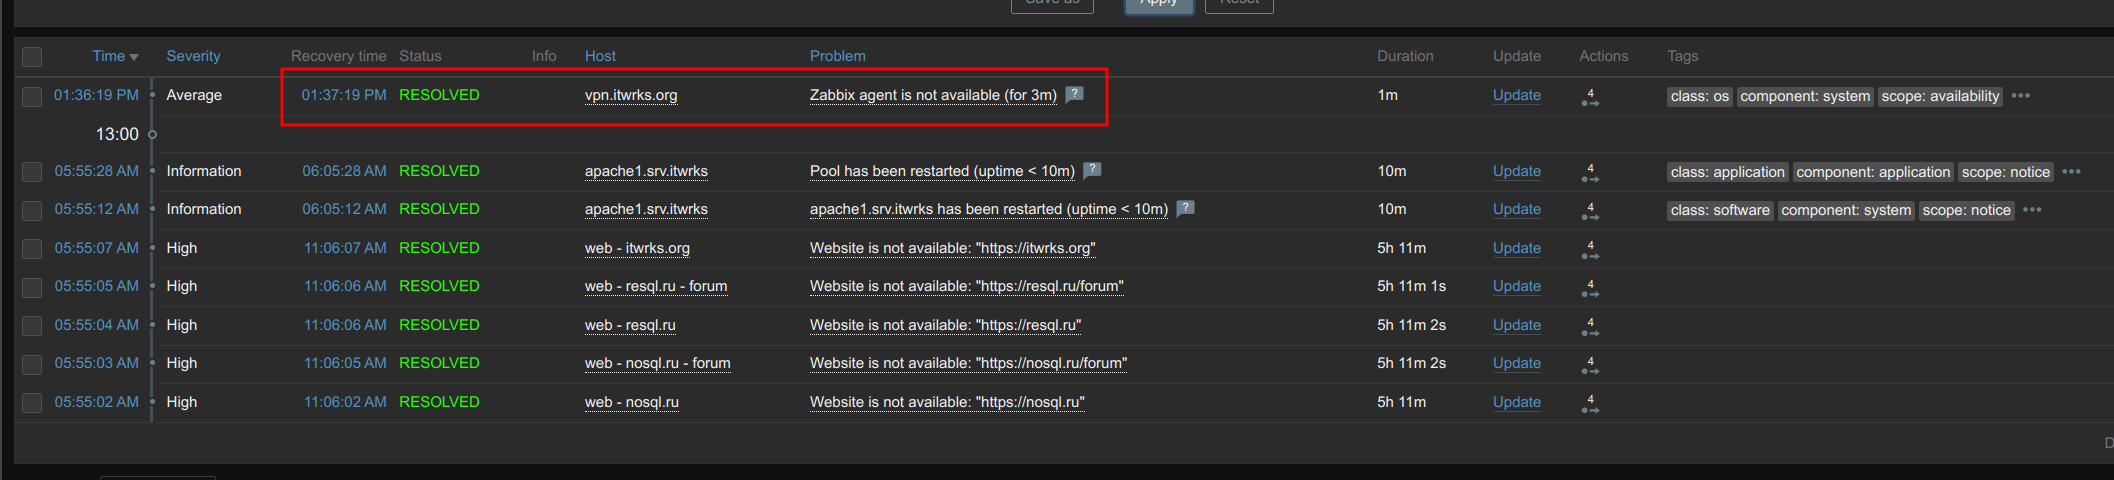Image resolution: width=2114 pixels, height=480 pixels.
Task: Expand more tags for vpn.itwrks.org row
Action: tap(2021, 96)
